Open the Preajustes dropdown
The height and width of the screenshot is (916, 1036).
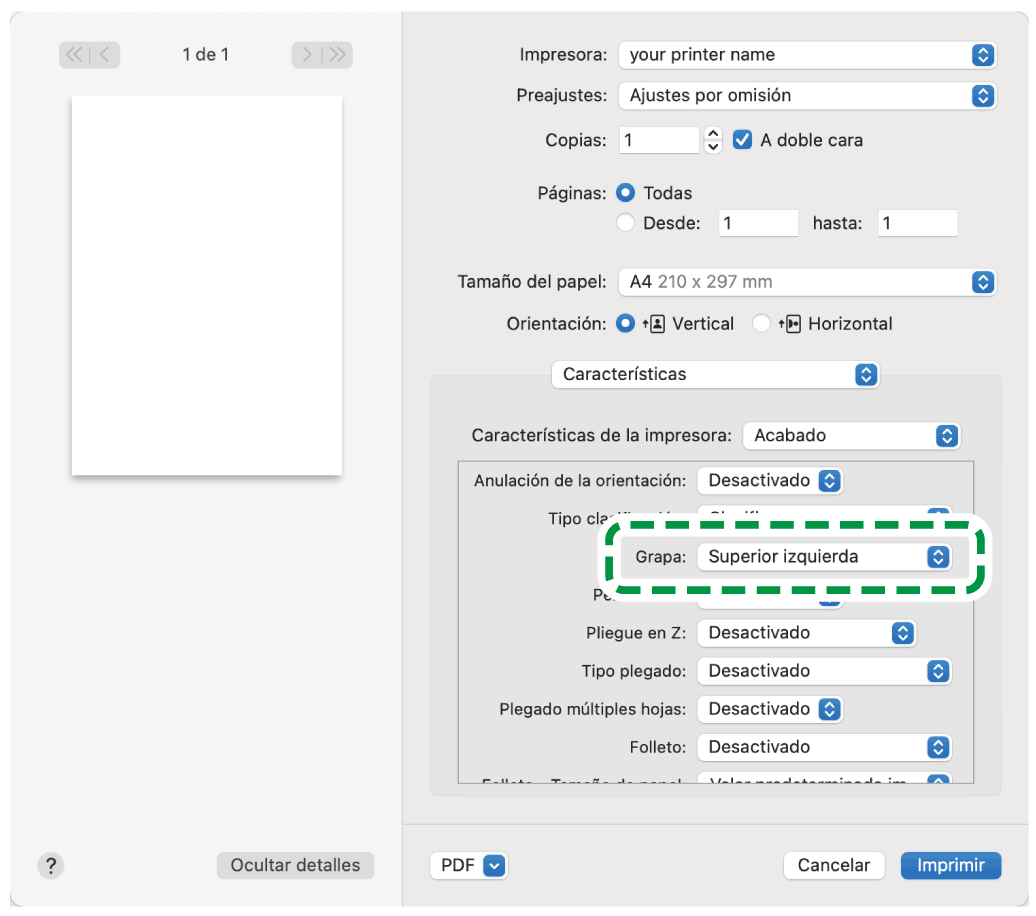(x=807, y=96)
